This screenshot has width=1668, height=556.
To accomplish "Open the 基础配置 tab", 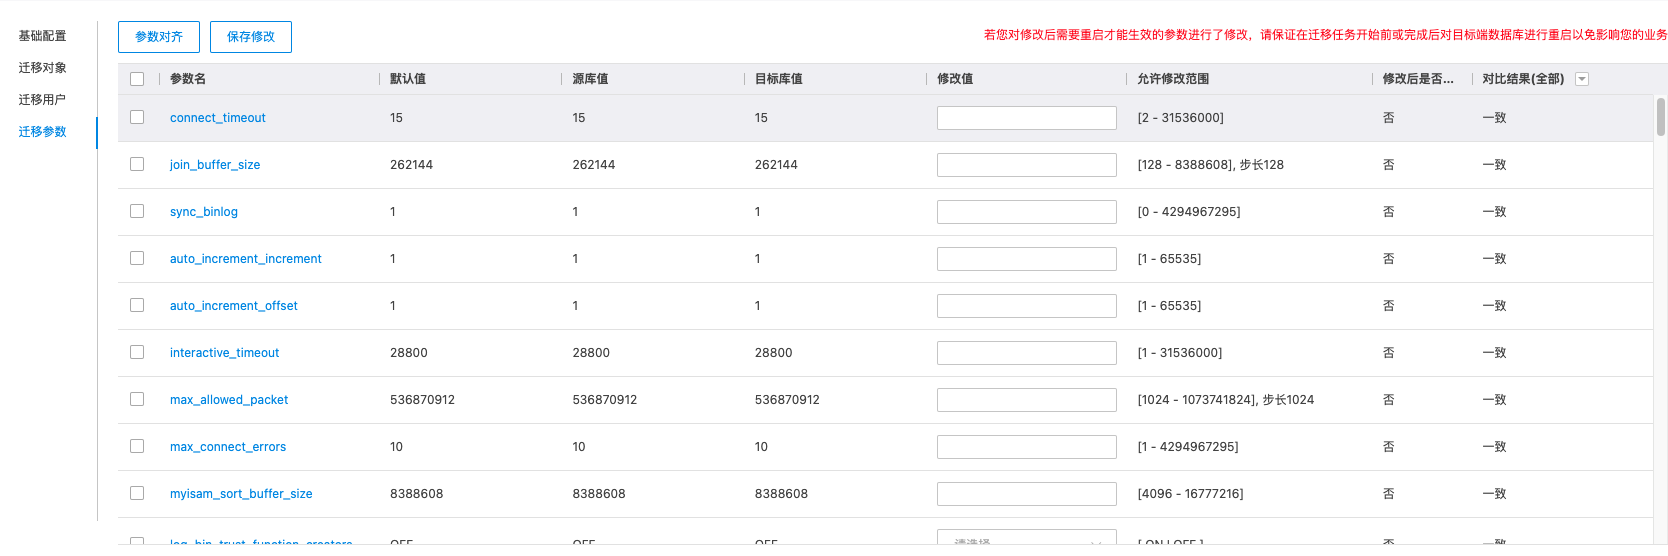I will (x=42, y=36).
